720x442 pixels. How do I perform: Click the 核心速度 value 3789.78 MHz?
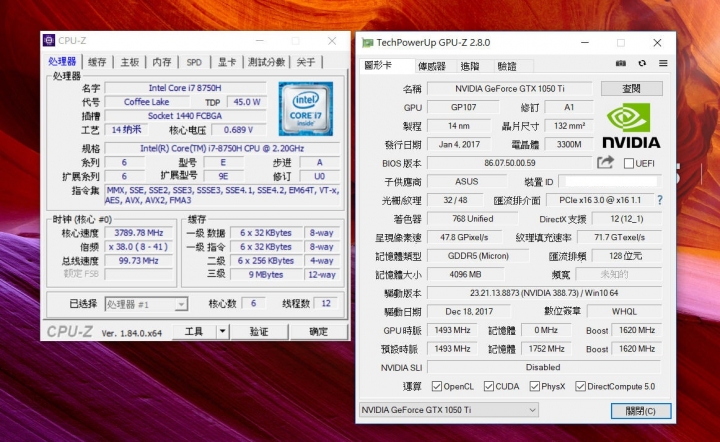(x=139, y=233)
